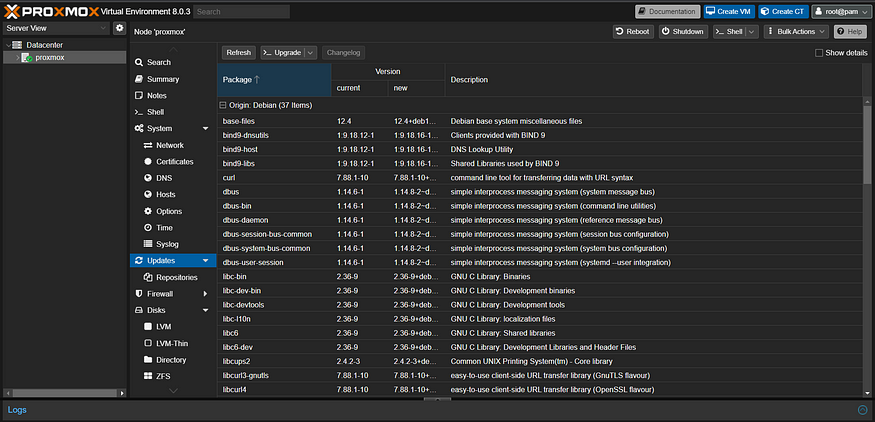Click the Create CT cube icon
The image size is (875, 422).
click(x=765, y=12)
